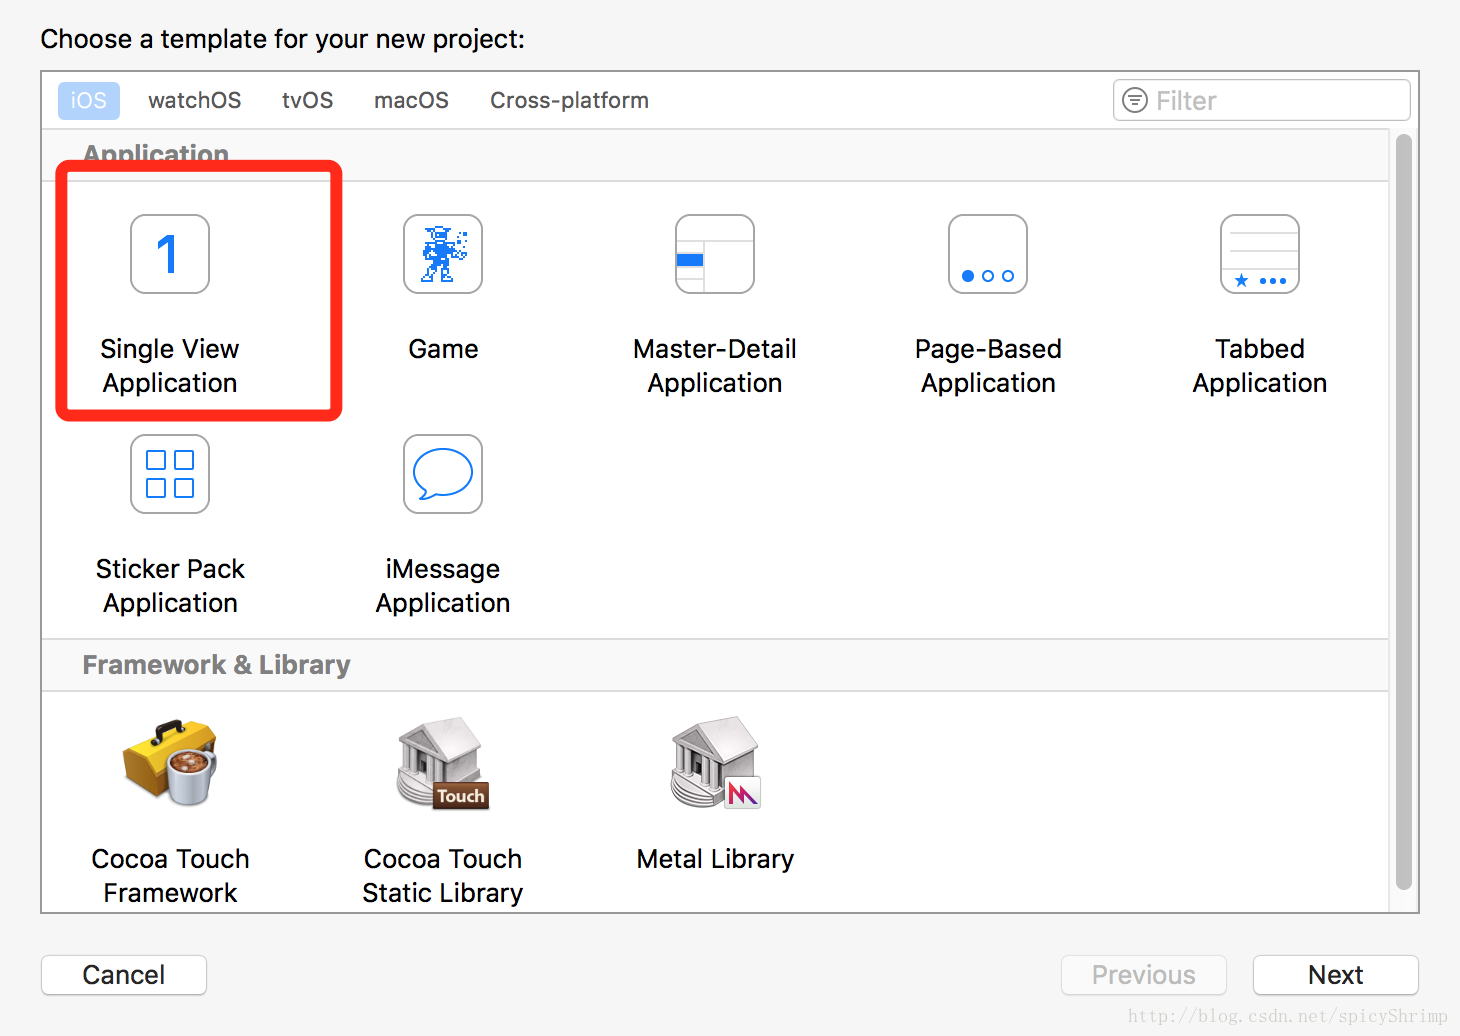Choose the Game template icon
1460x1036 pixels.
(443, 254)
